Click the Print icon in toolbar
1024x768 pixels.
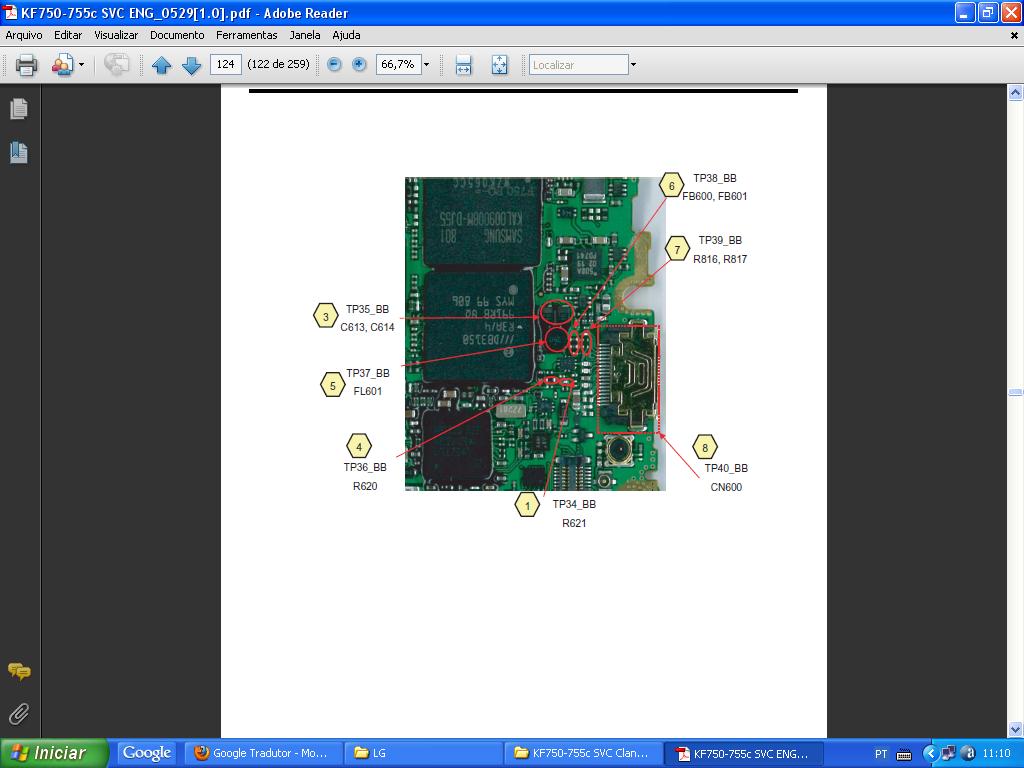26,65
